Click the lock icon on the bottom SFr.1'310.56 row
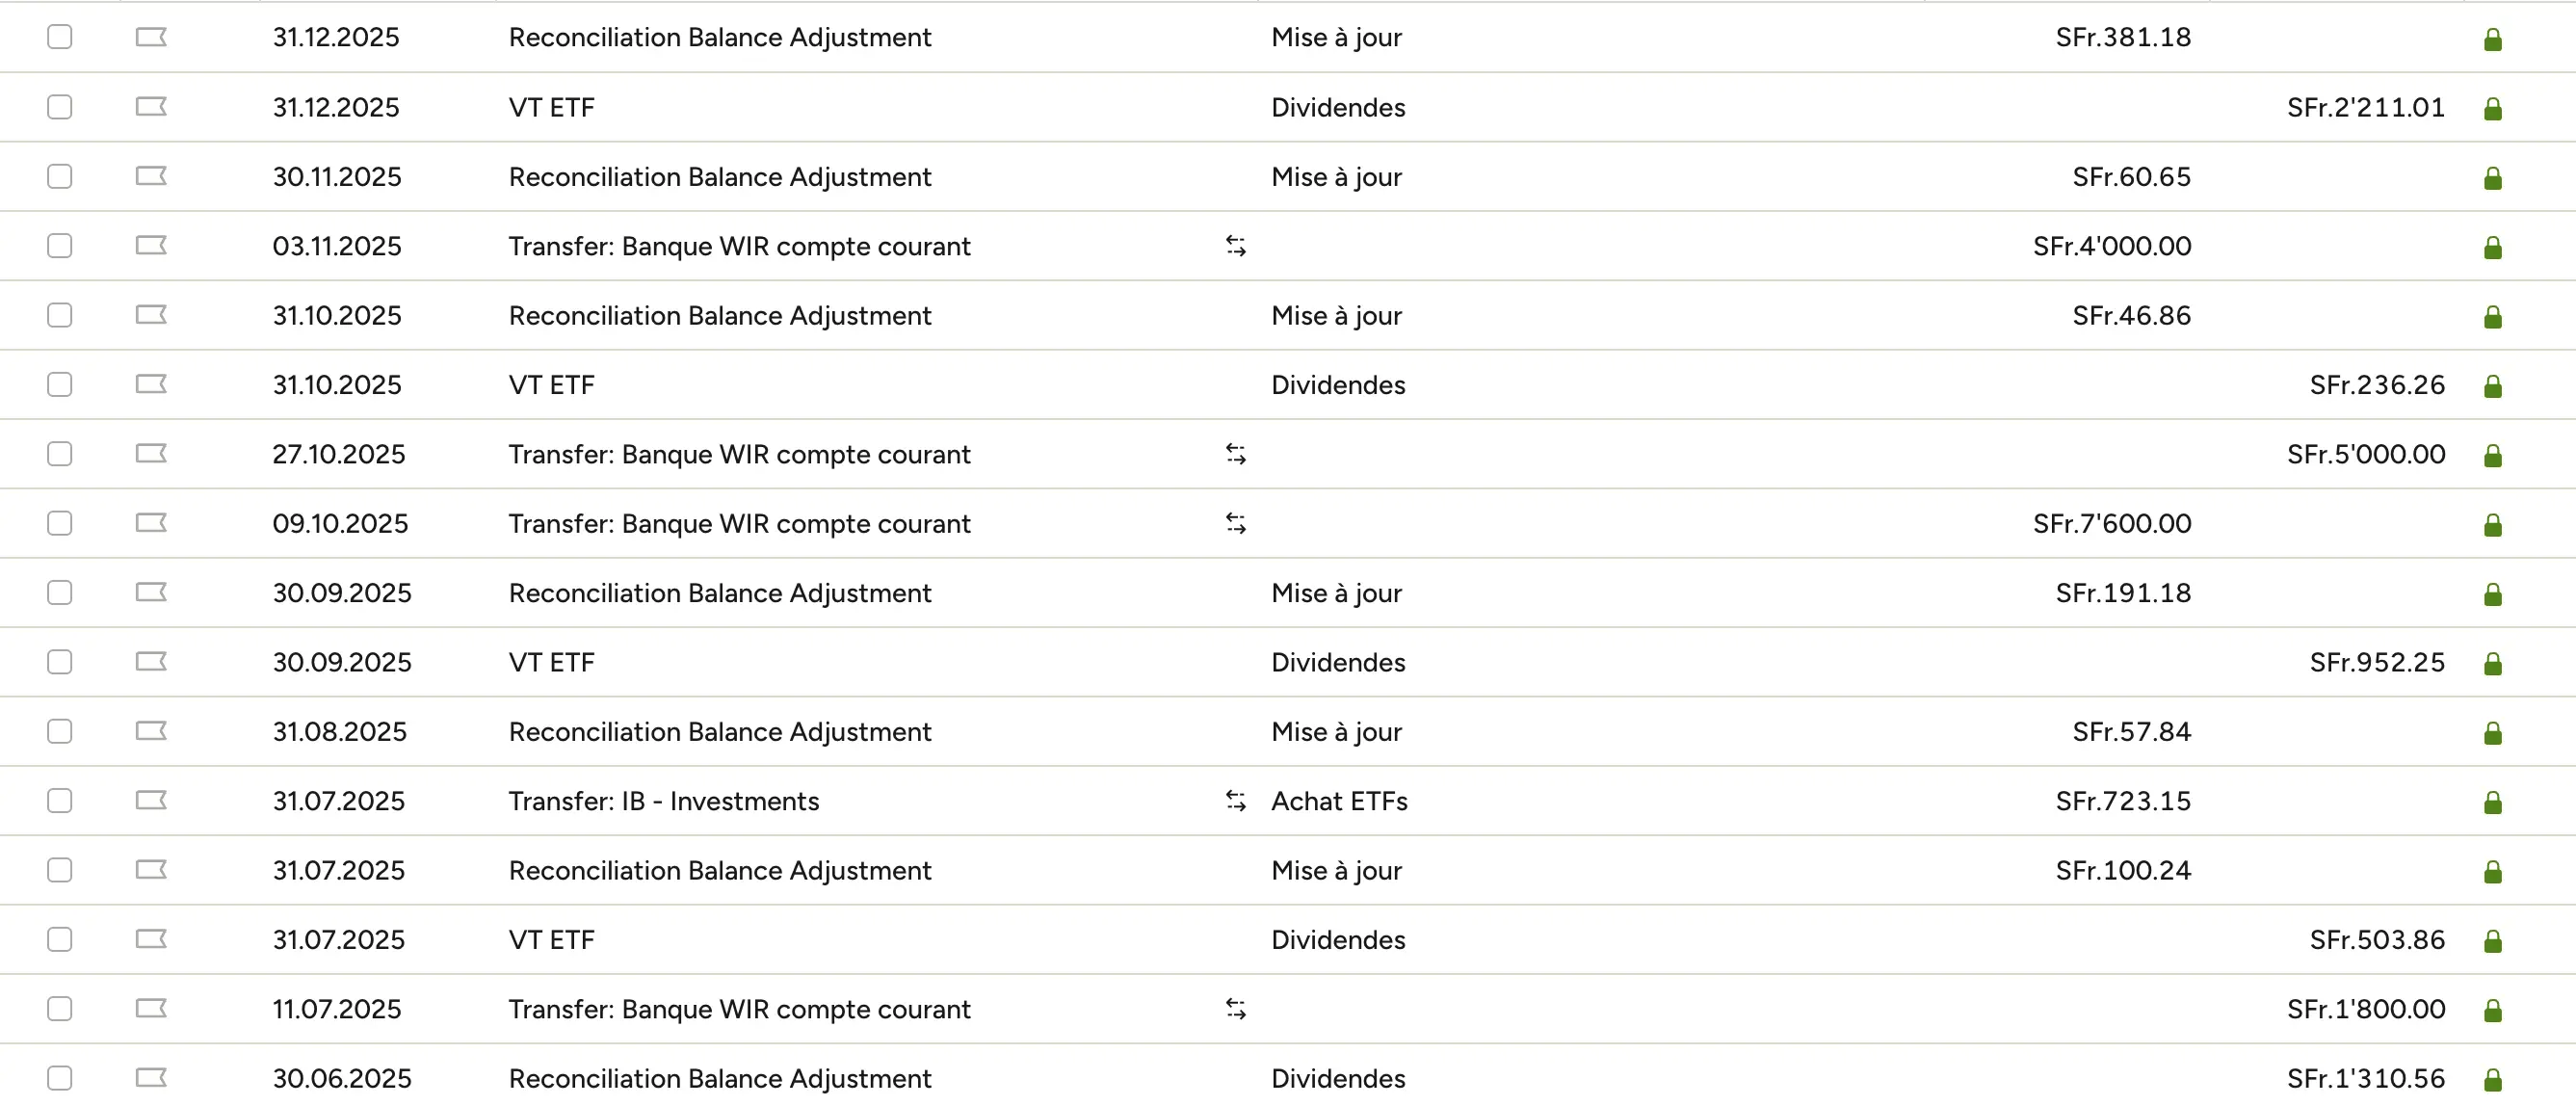The height and width of the screenshot is (1106, 2576). click(x=2494, y=1078)
